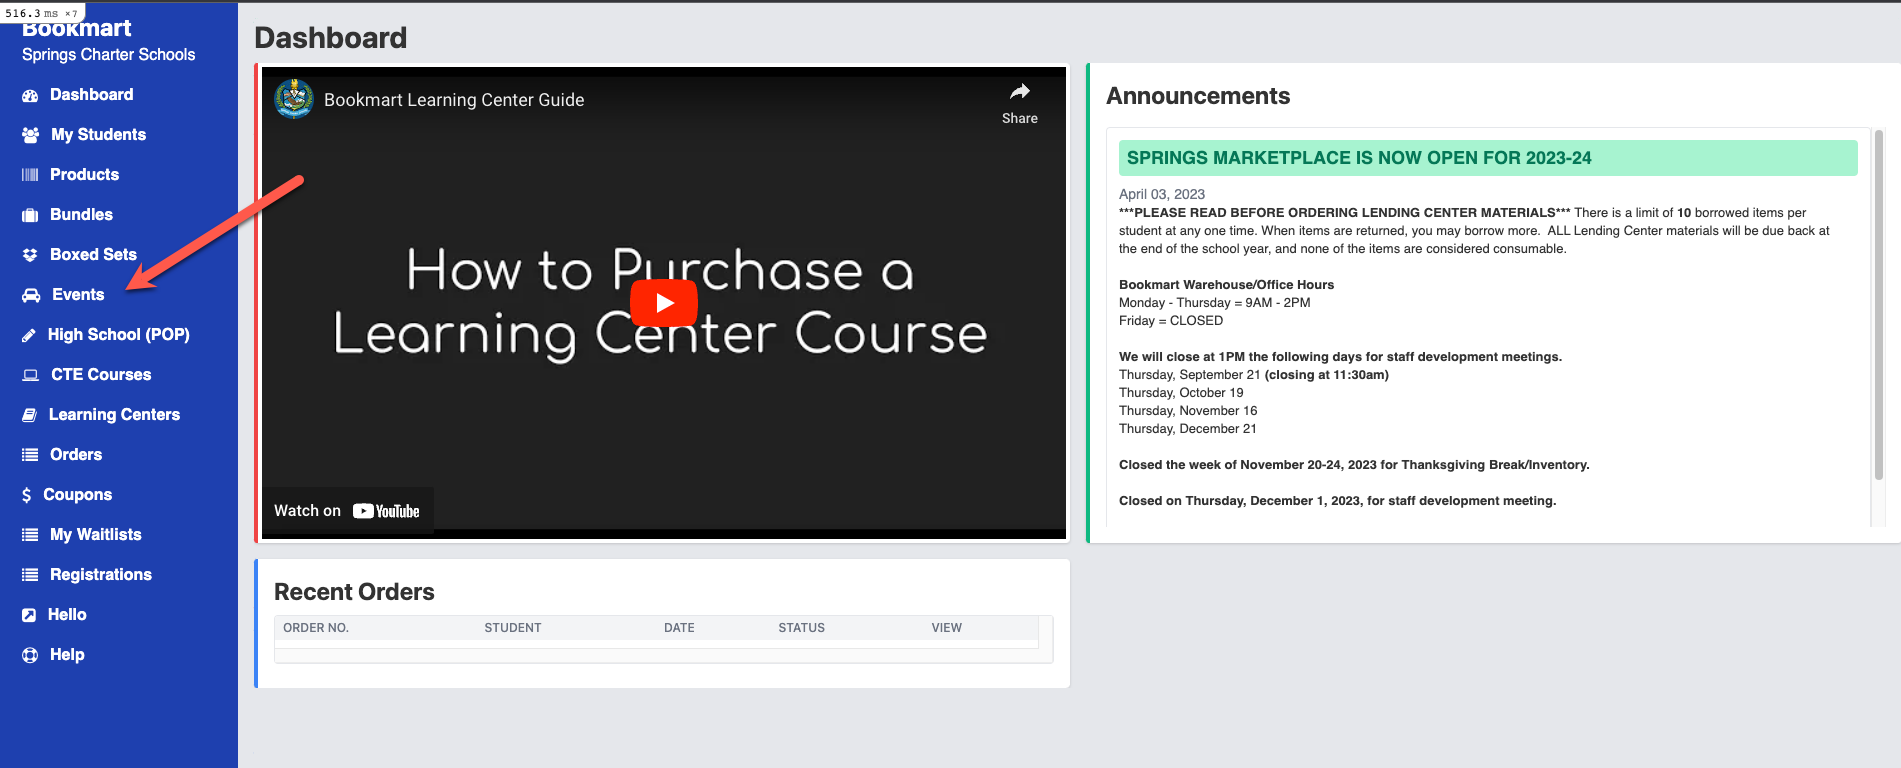Go to CTE Courses
This screenshot has height=768, width=1901.
point(102,375)
